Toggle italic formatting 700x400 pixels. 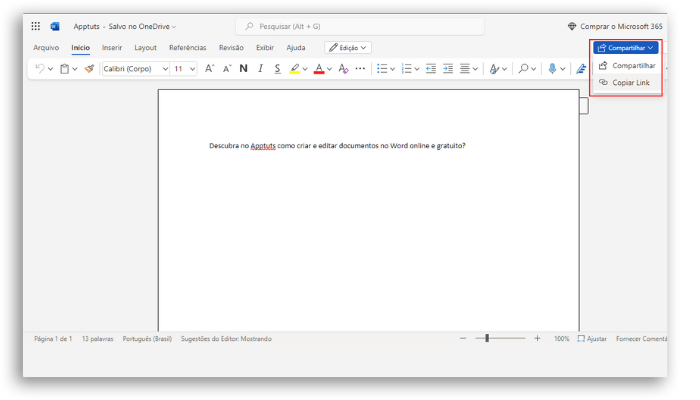tap(261, 68)
